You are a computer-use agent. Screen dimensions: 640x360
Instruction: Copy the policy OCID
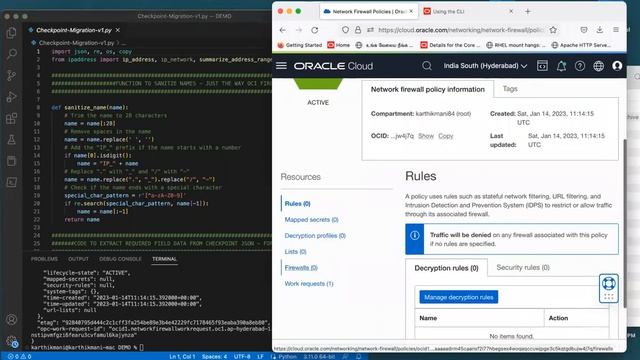point(446,136)
